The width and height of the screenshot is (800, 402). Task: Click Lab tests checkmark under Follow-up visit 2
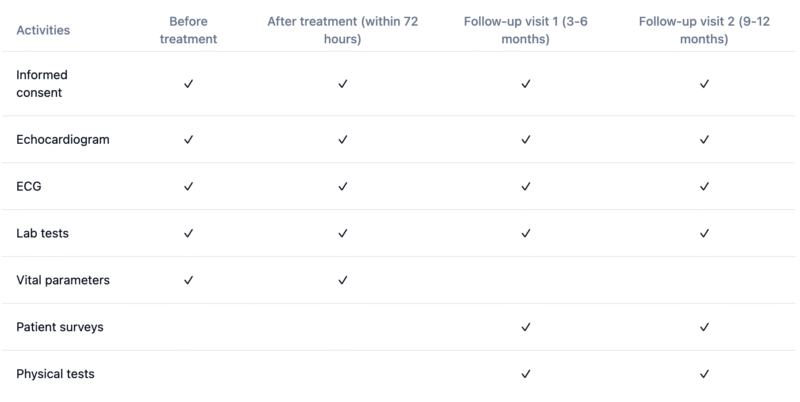tap(704, 233)
